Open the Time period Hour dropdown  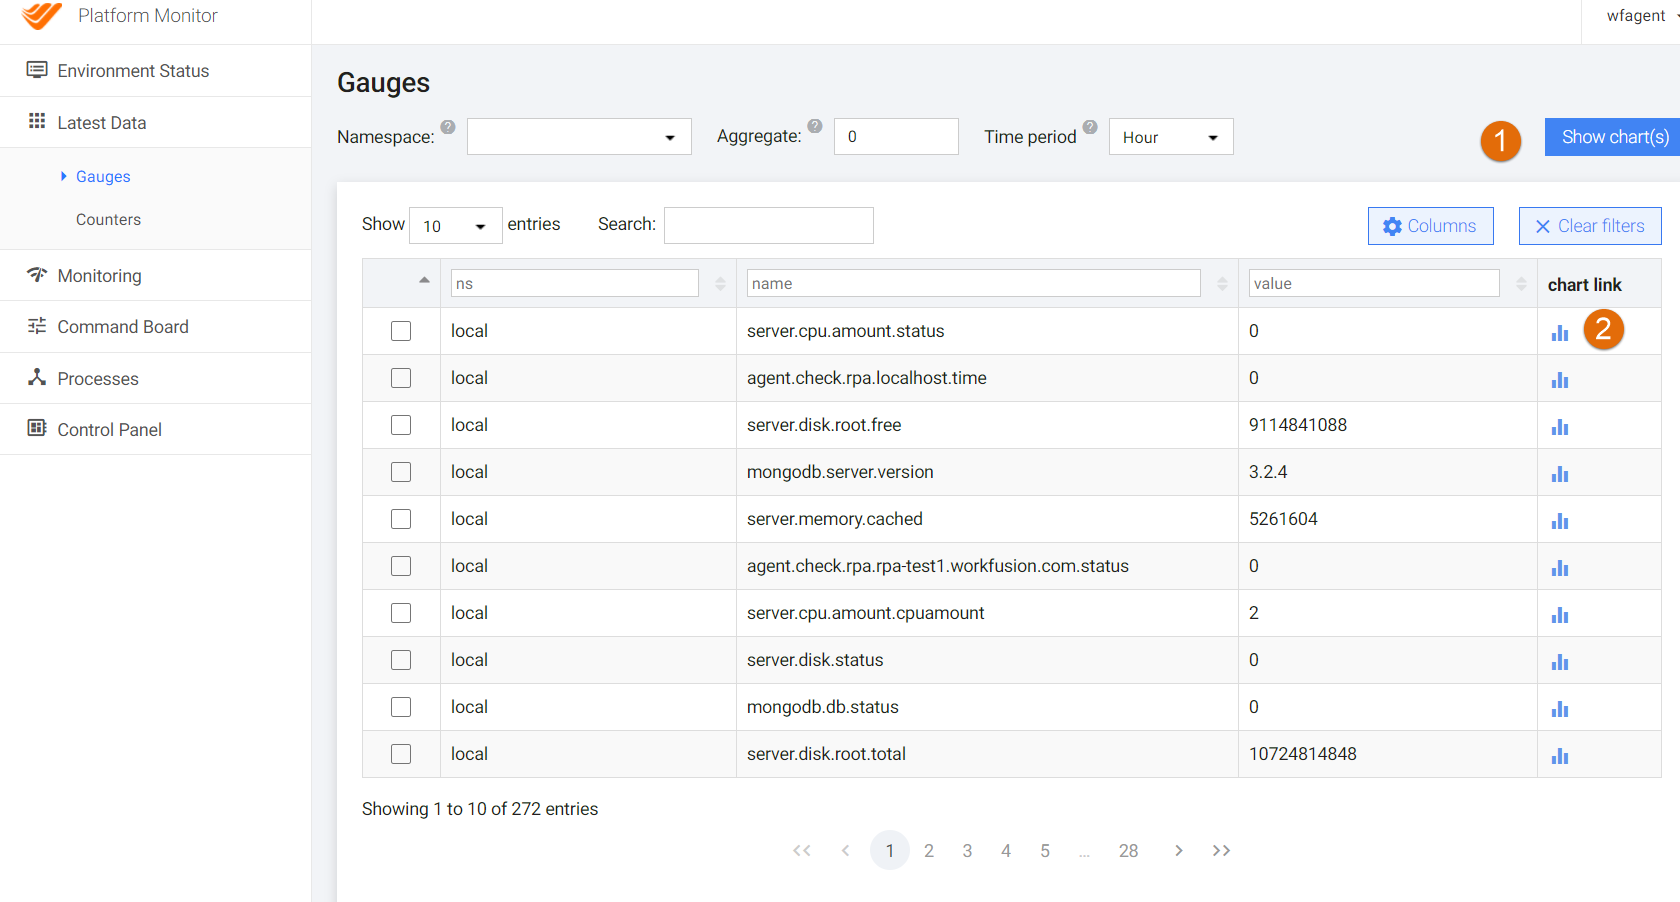(1171, 137)
